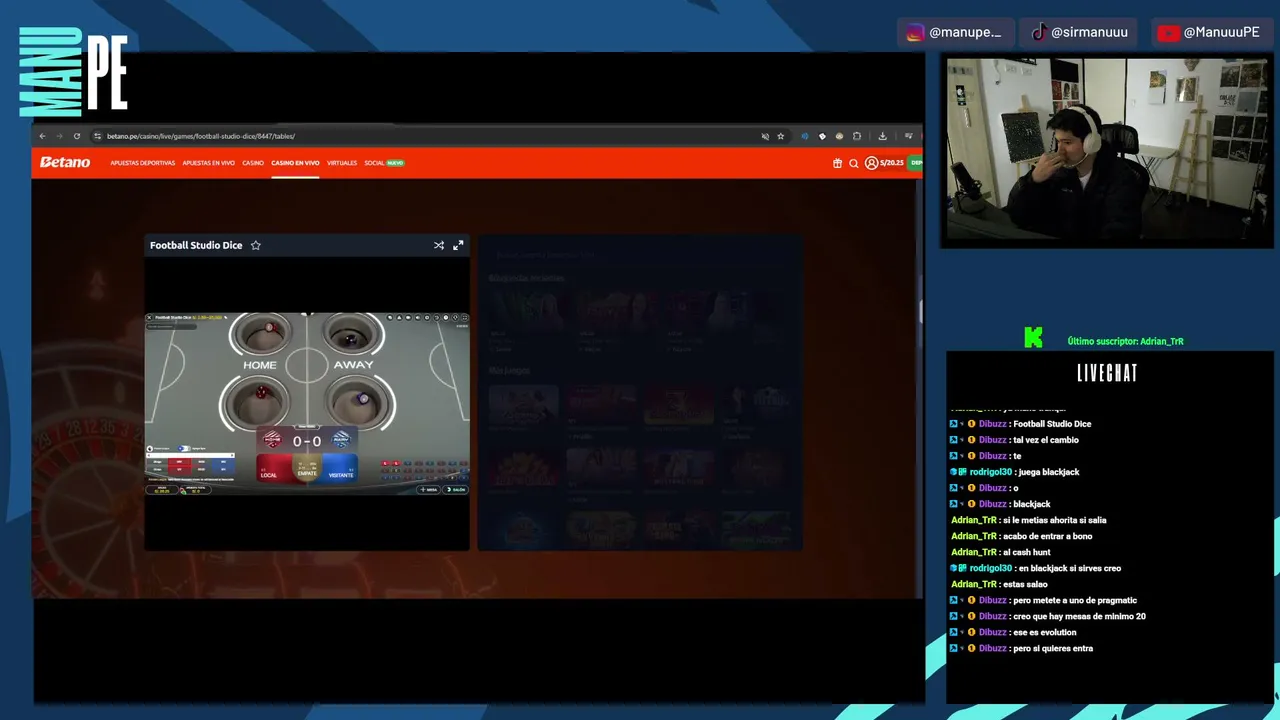The image size is (1280, 720).
Task: Bet on LOCAL red area
Action: point(274,468)
